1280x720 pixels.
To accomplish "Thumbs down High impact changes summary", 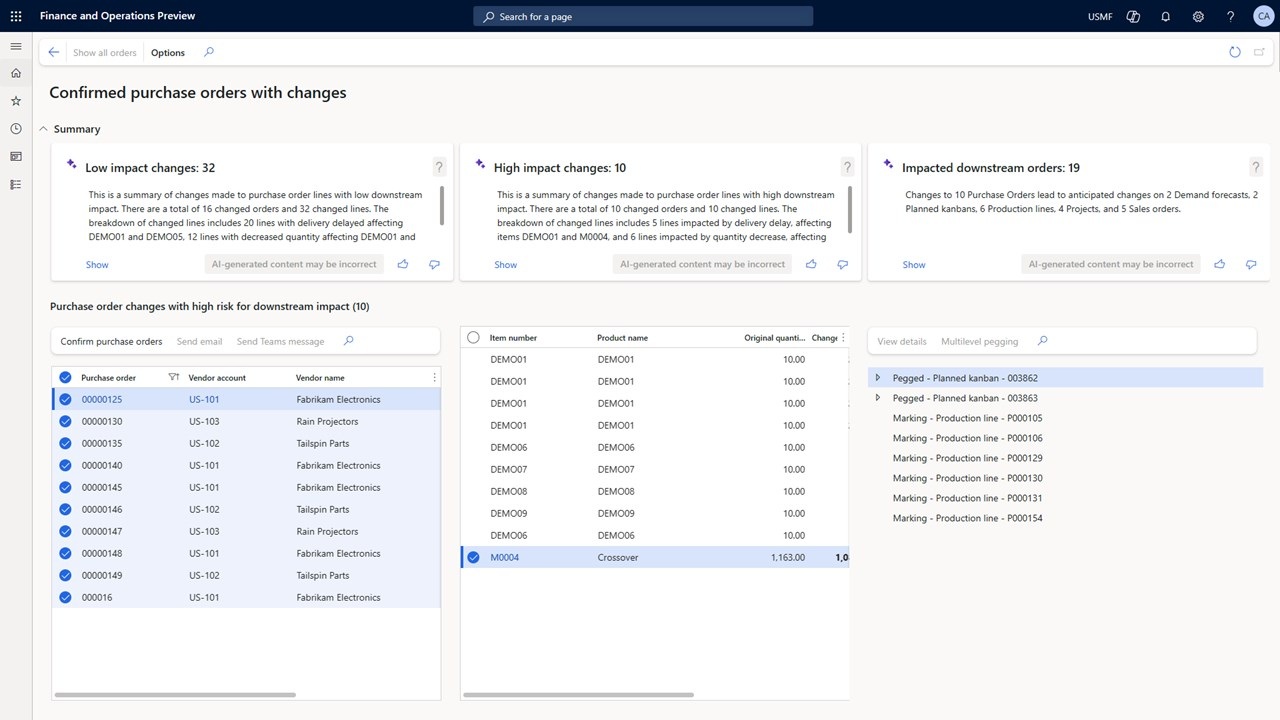I will click(x=843, y=265).
